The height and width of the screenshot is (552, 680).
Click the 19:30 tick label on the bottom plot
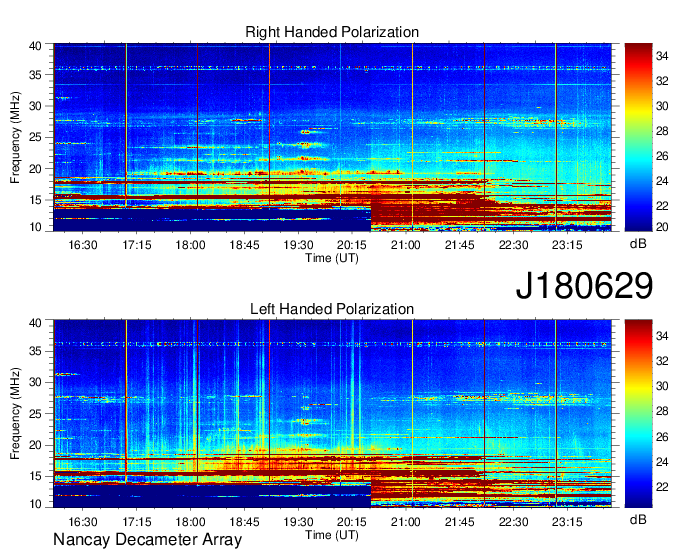[298, 522]
